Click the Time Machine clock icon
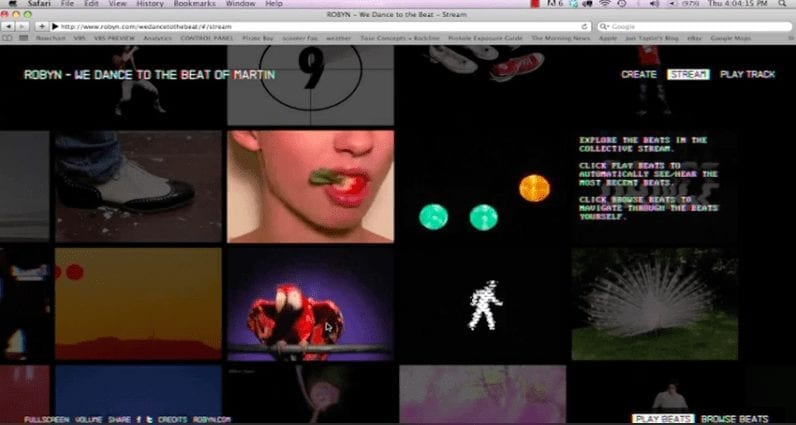 (622, 4)
